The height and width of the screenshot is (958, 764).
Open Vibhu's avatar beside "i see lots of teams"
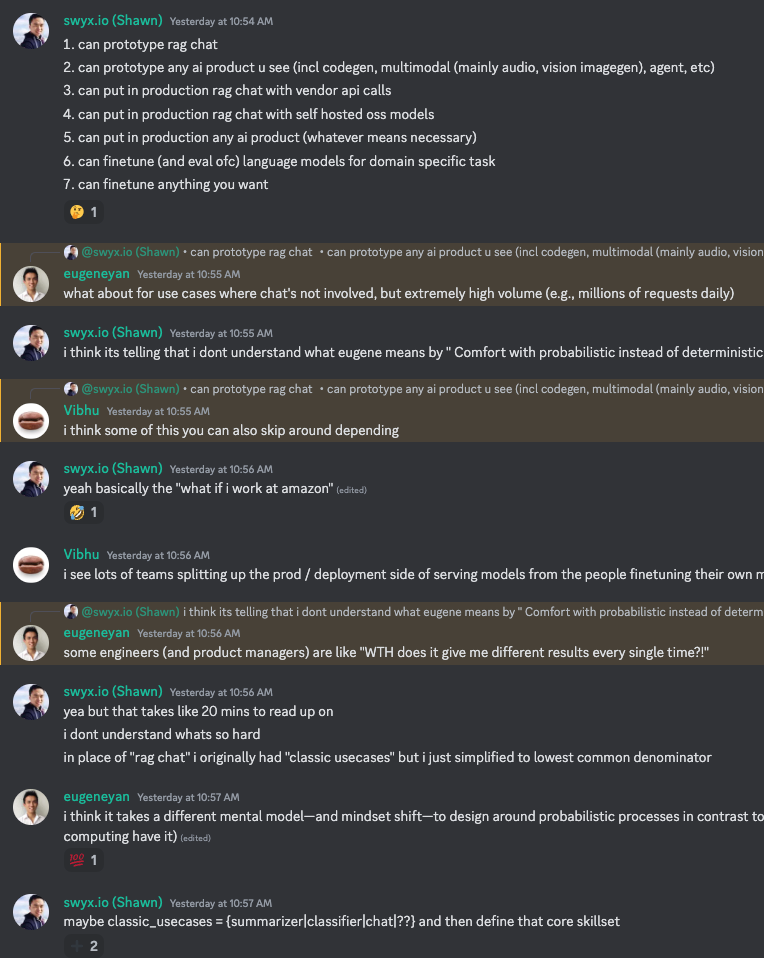(x=31, y=565)
